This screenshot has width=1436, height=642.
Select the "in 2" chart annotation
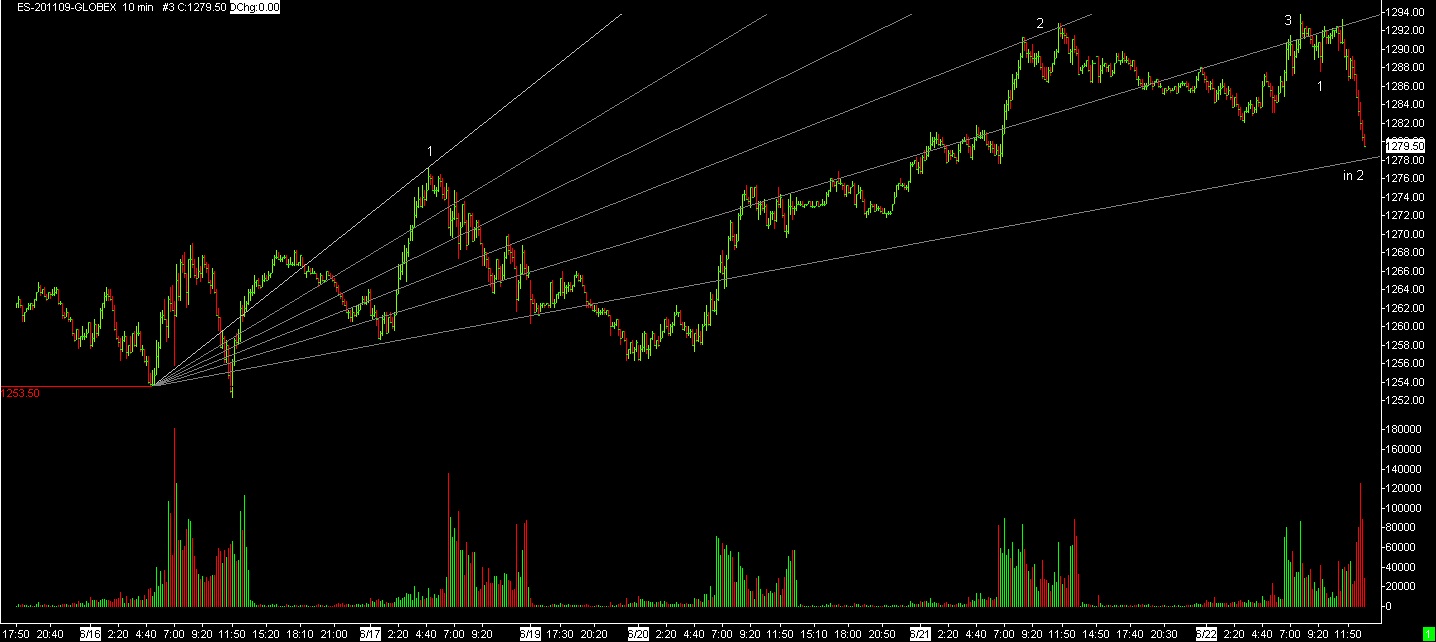[1353, 176]
